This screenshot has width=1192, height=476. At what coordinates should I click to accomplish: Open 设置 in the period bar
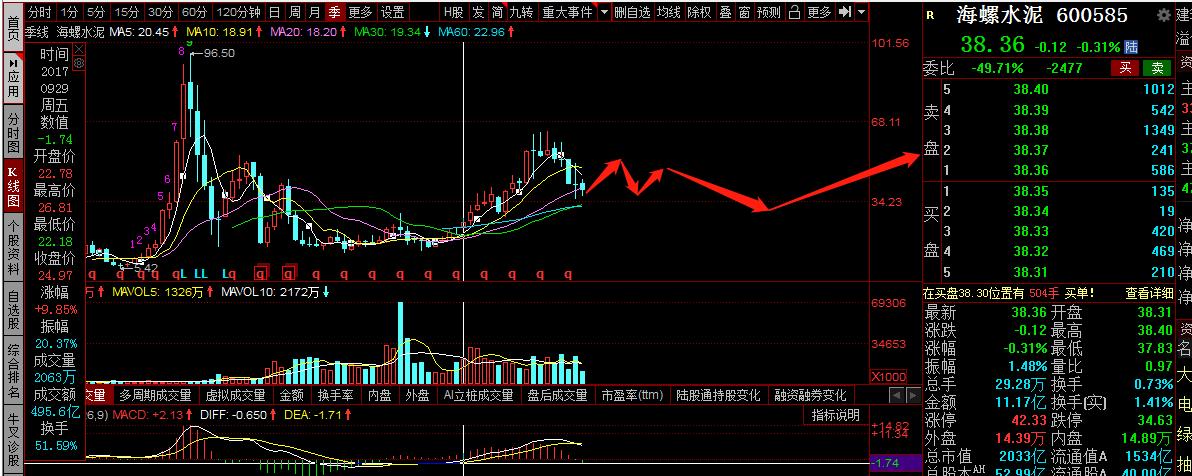coord(392,12)
